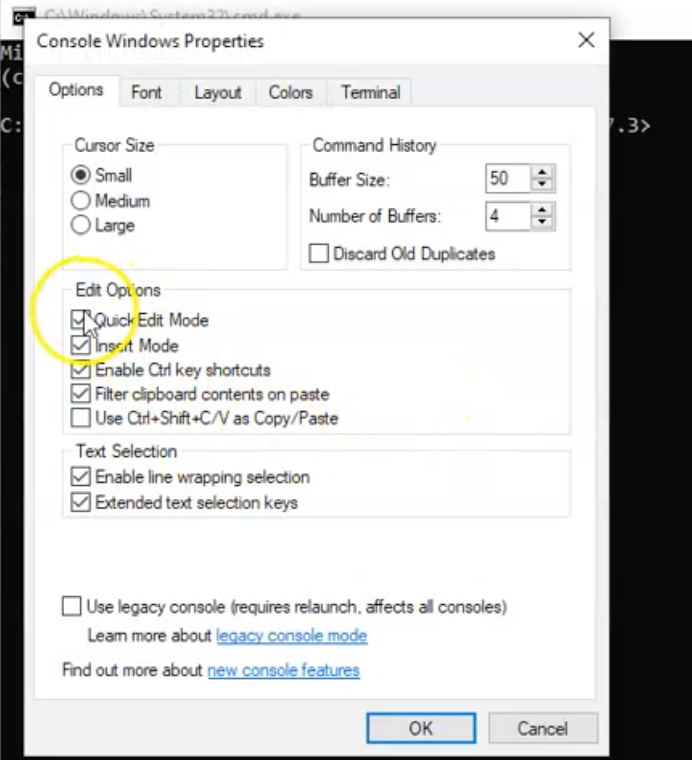Screen dimensions: 692x760
Task: Select the Colors tab
Action: click(x=290, y=92)
